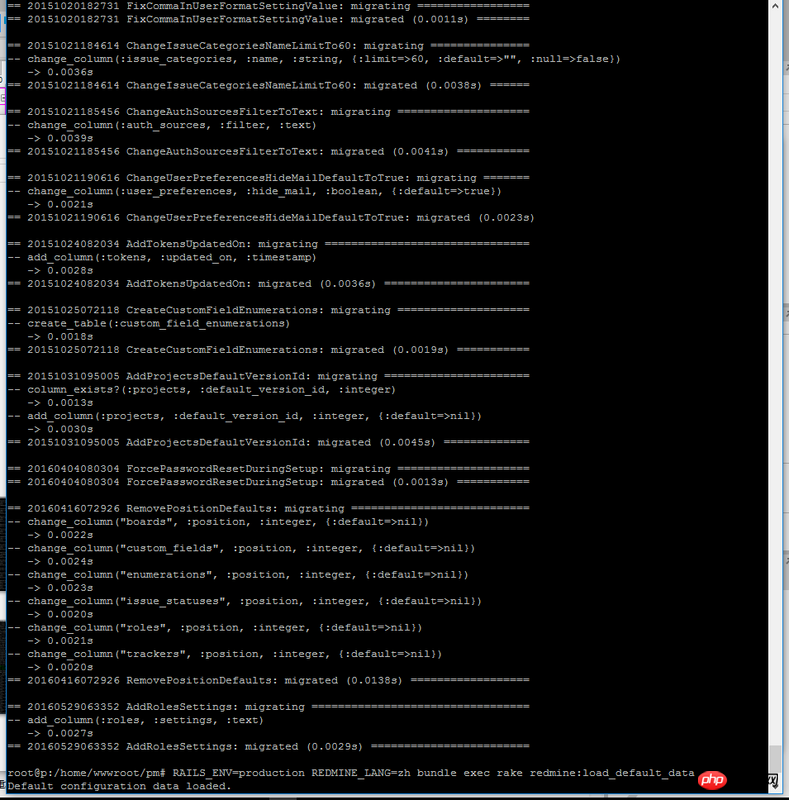Click the AddTokensUpdatedOn migrated (0.0036s) line
This screenshot has width=789, height=800.
point(269,284)
